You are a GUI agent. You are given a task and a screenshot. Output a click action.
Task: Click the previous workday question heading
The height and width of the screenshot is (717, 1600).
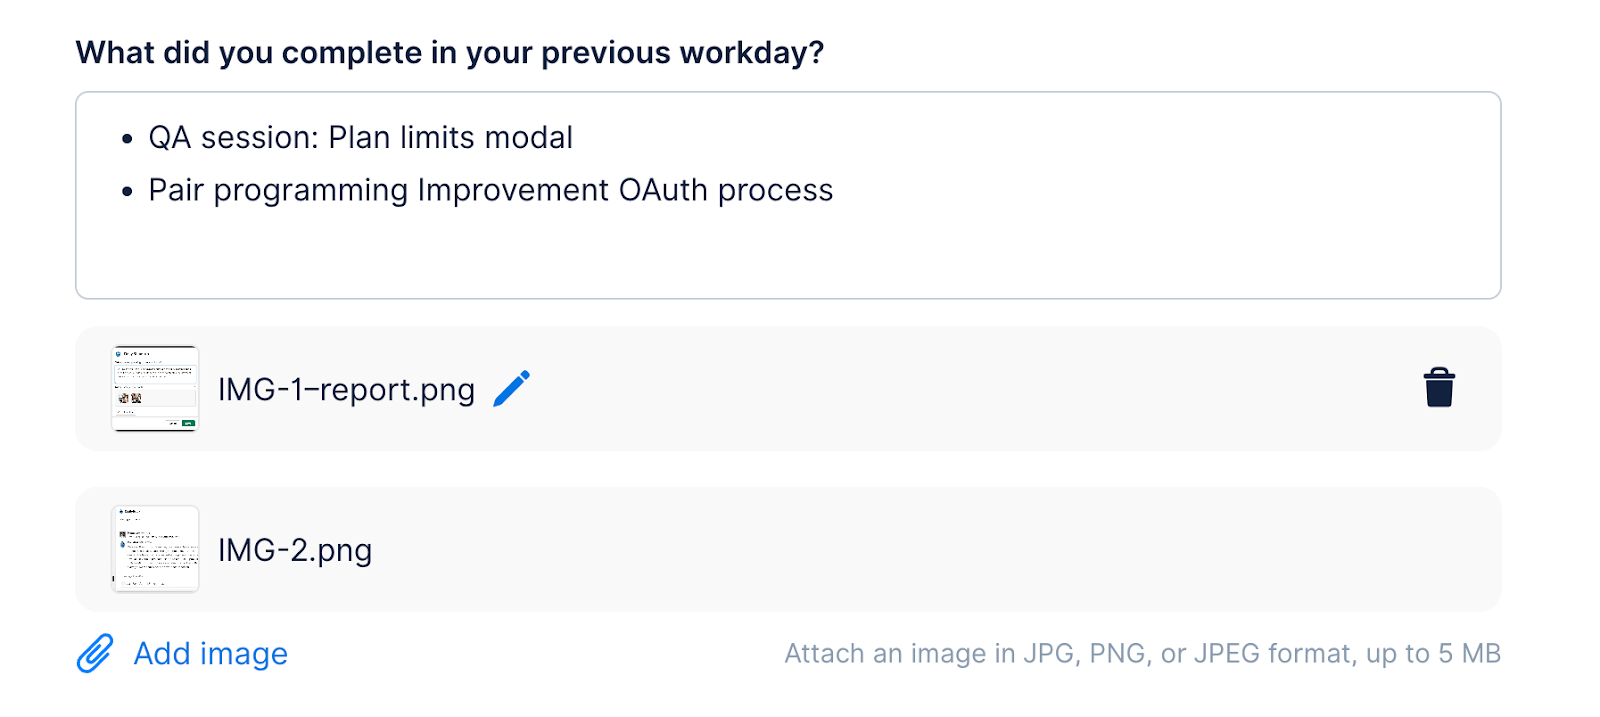(450, 52)
